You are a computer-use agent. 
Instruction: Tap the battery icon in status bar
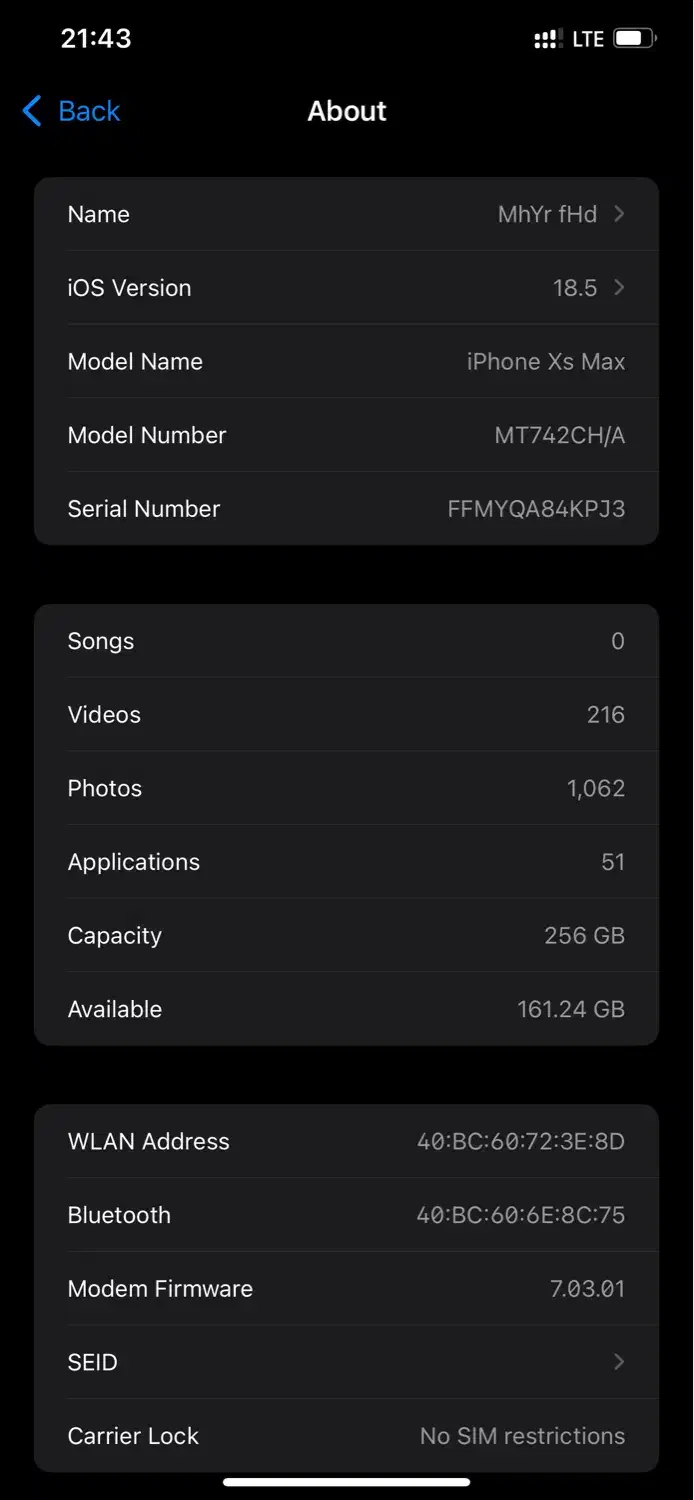[634, 39]
